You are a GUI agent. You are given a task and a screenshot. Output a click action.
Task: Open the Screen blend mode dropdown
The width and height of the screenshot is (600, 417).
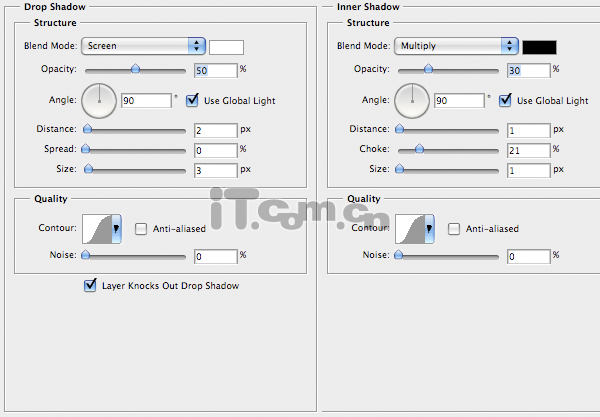coord(144,46)
